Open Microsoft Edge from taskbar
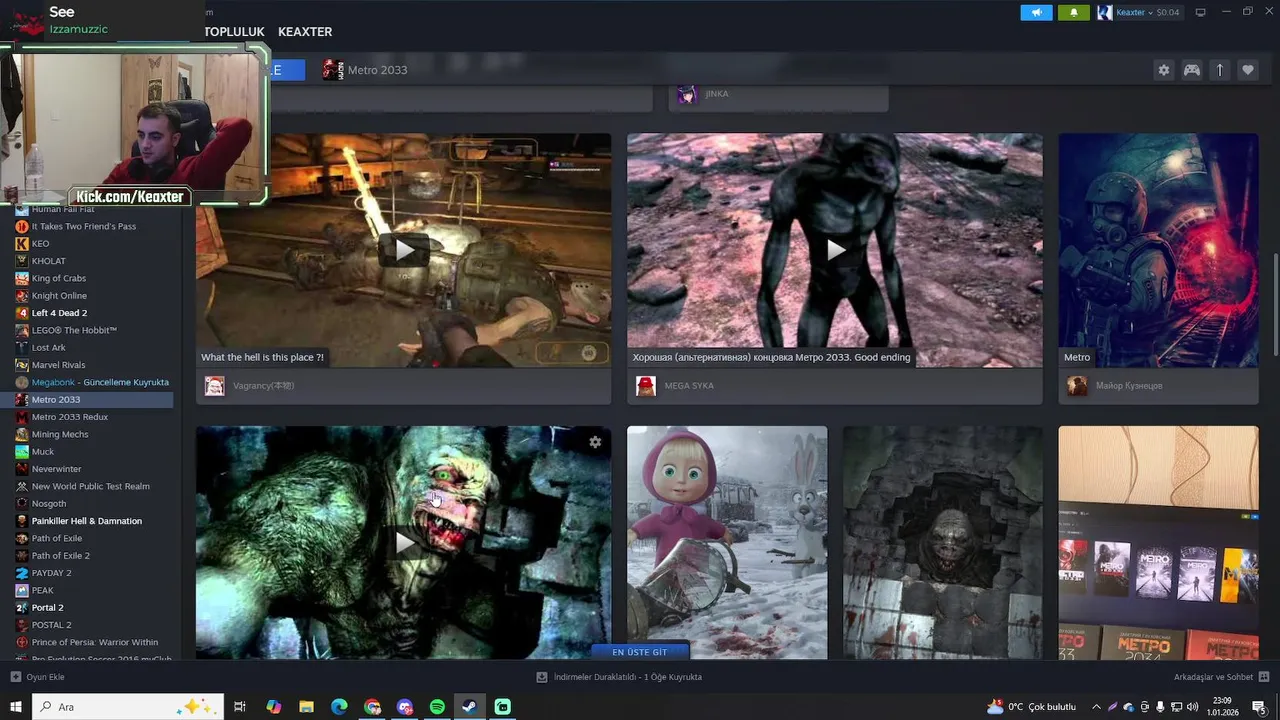Viewport: 1280px width, 720px height. coord(339,707)
